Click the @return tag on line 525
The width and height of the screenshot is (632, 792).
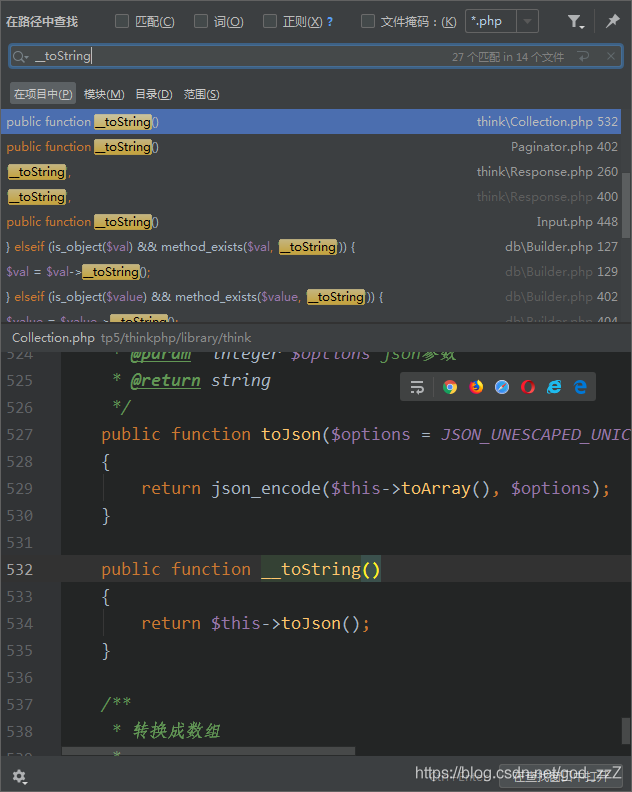[x=166, y=381]
